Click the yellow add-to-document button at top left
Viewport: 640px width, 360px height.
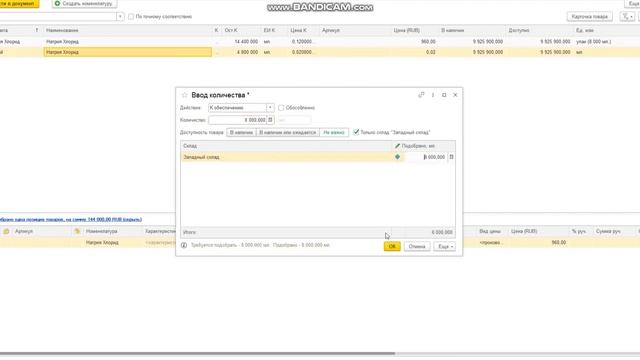point(19,4)
